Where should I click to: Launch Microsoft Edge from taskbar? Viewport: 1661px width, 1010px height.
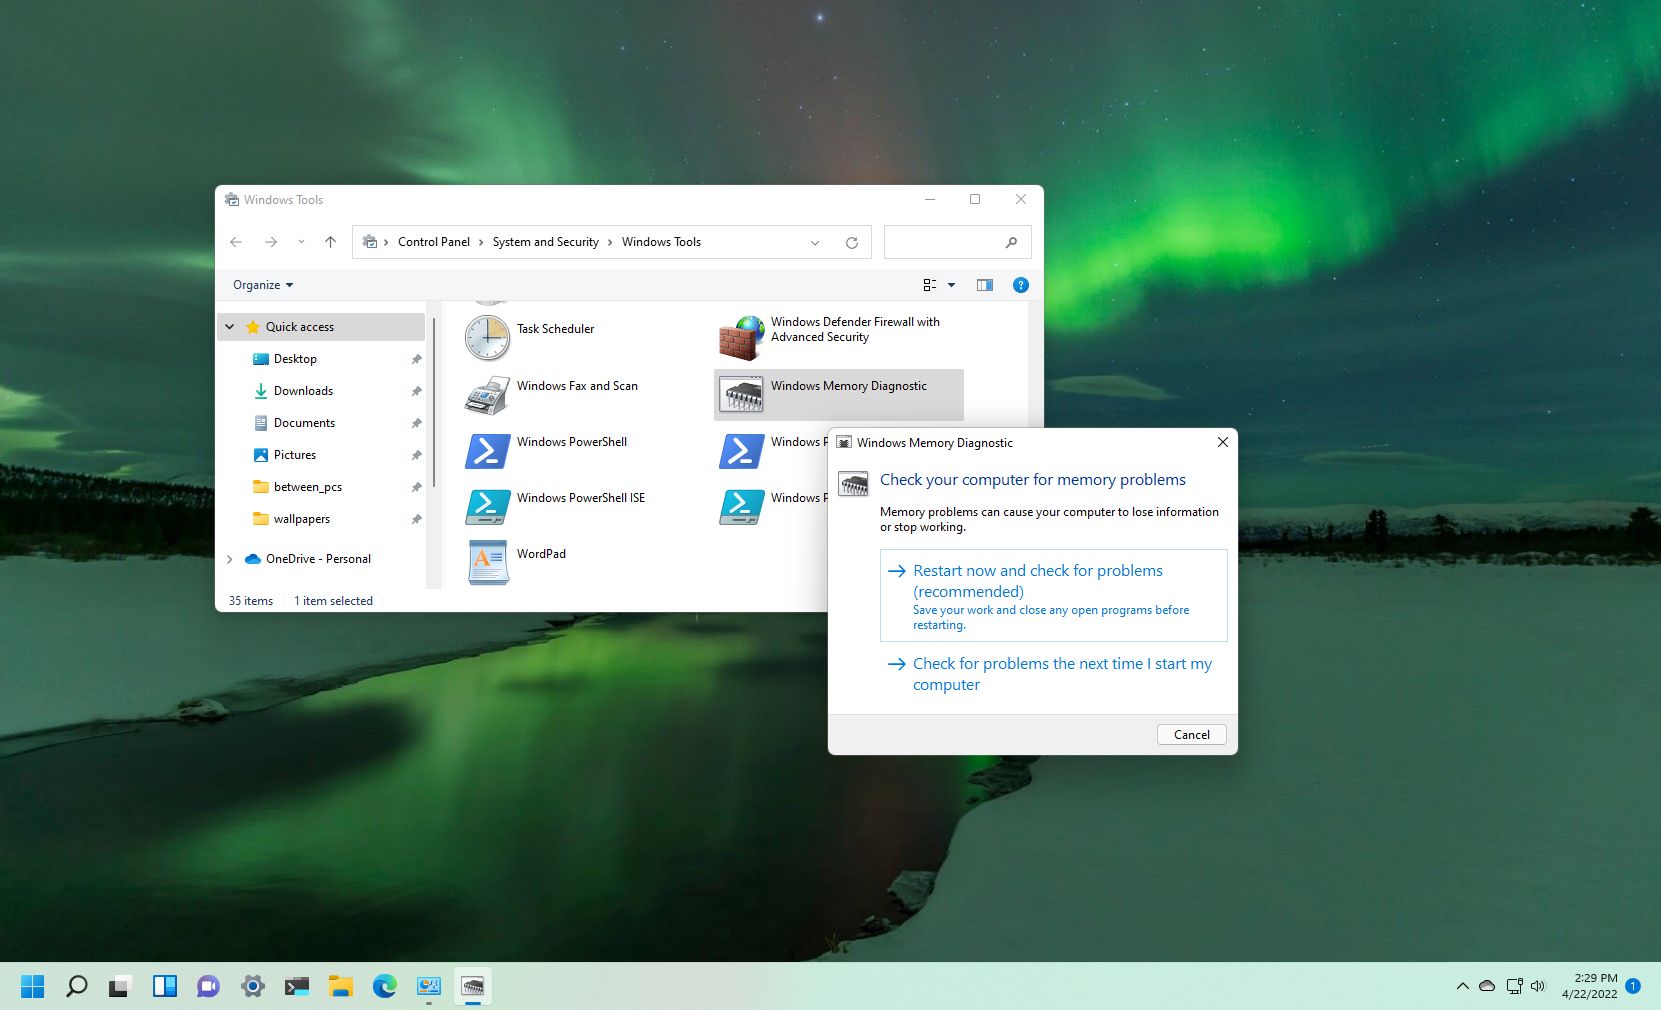pos(385,986)
